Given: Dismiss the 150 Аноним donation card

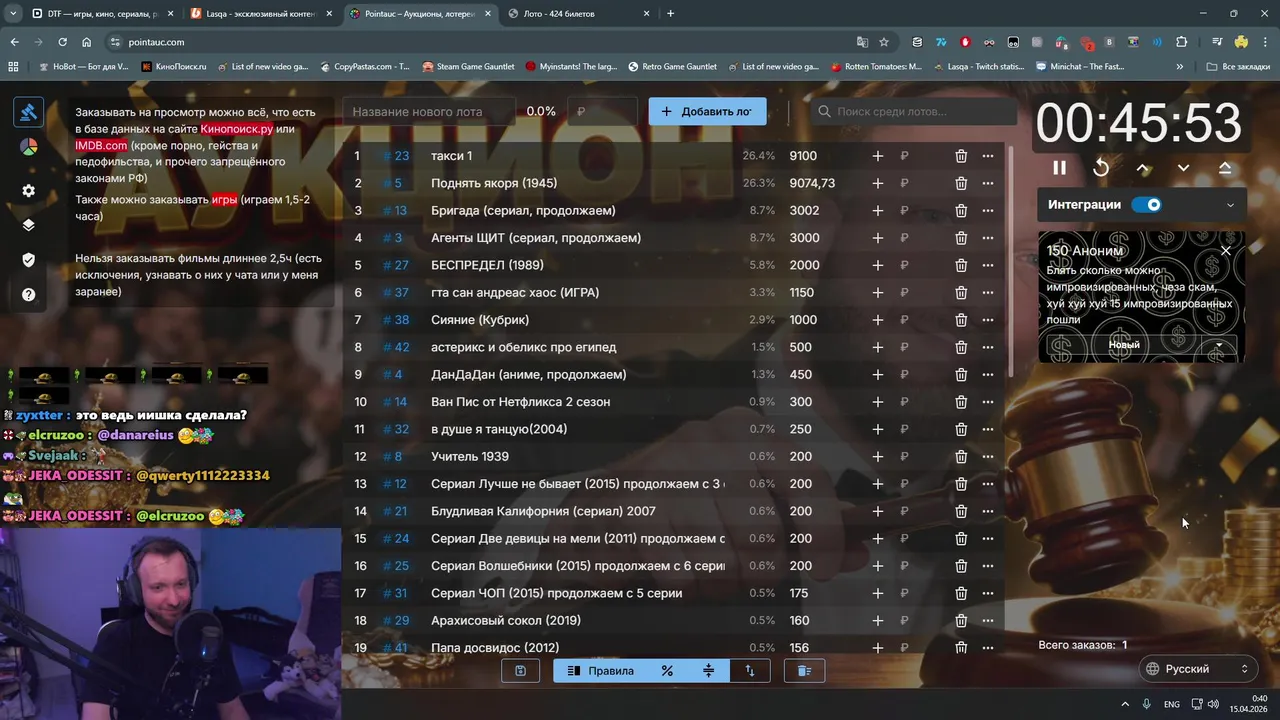Looking at the screenshot, I should click(1226, 250).
